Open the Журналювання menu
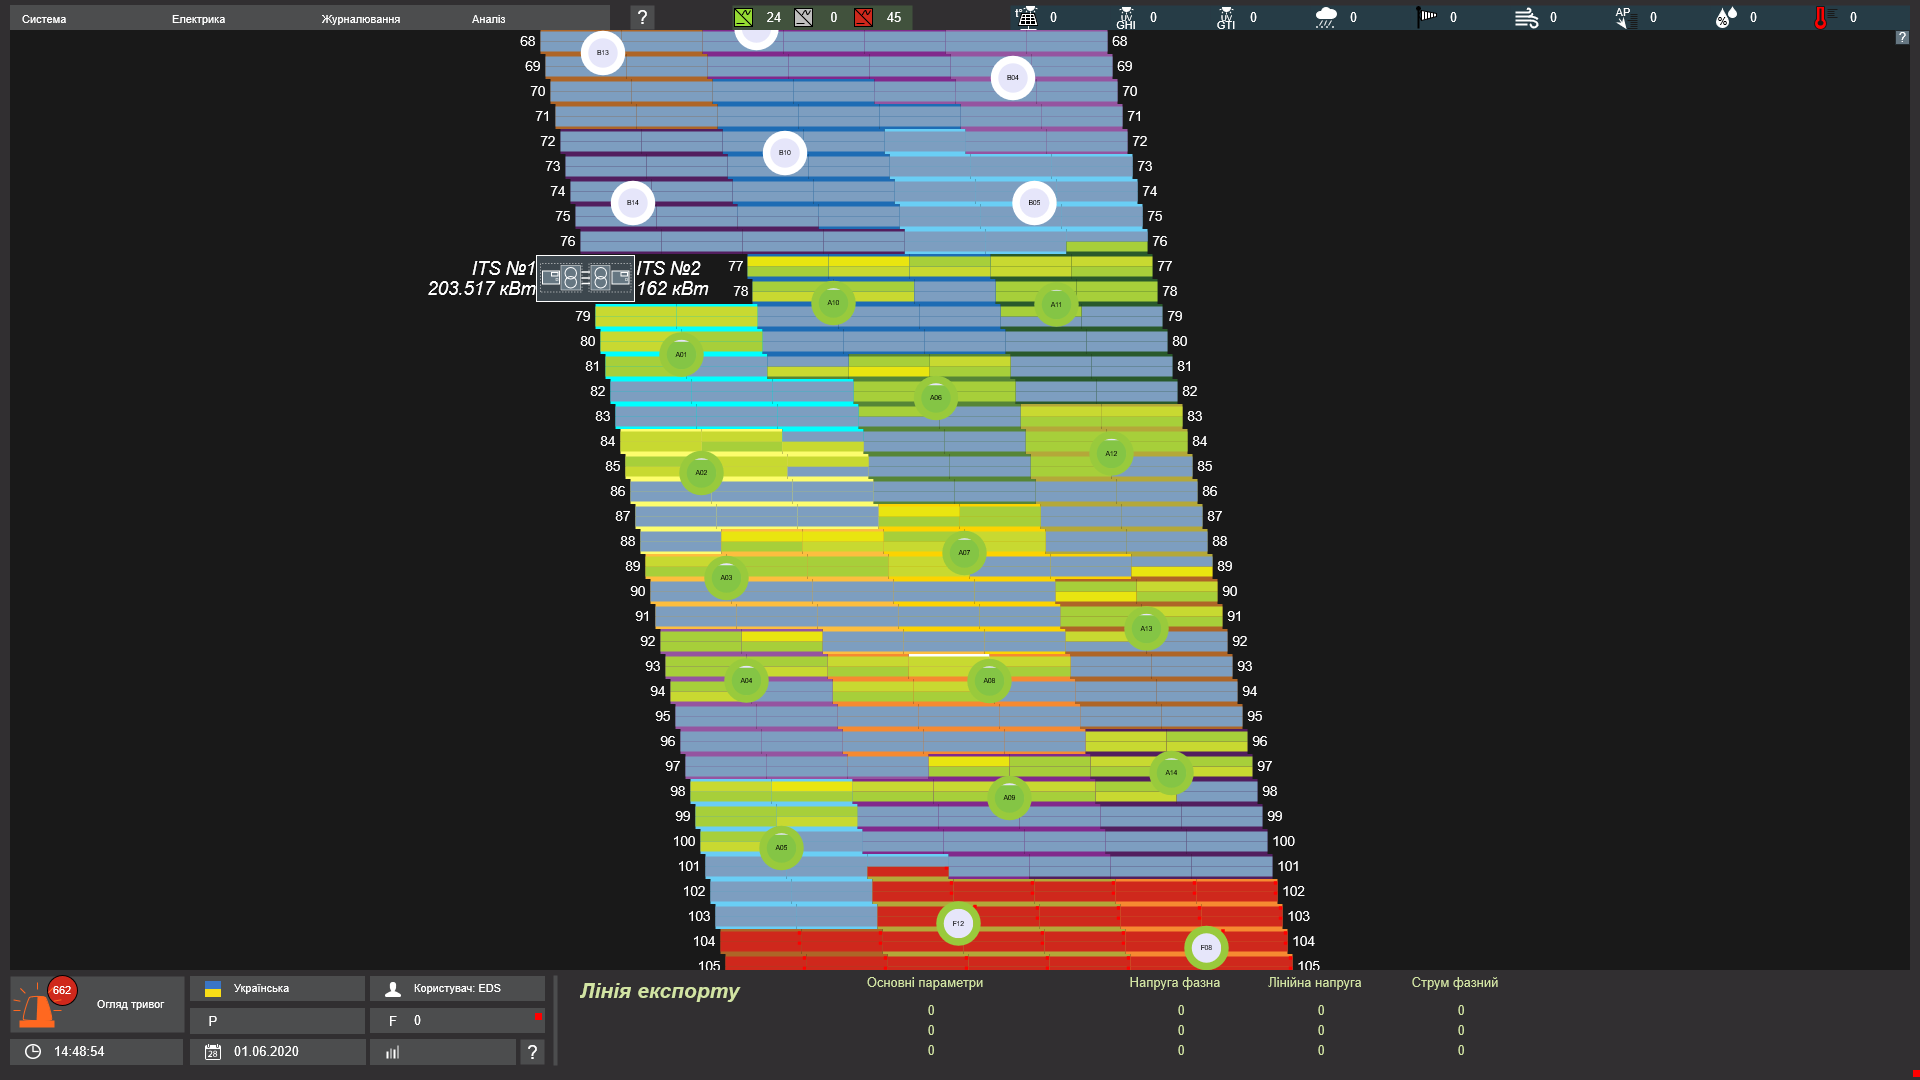The height and width of the screenshot is (1080, 1920). click(x=360, y=19)
